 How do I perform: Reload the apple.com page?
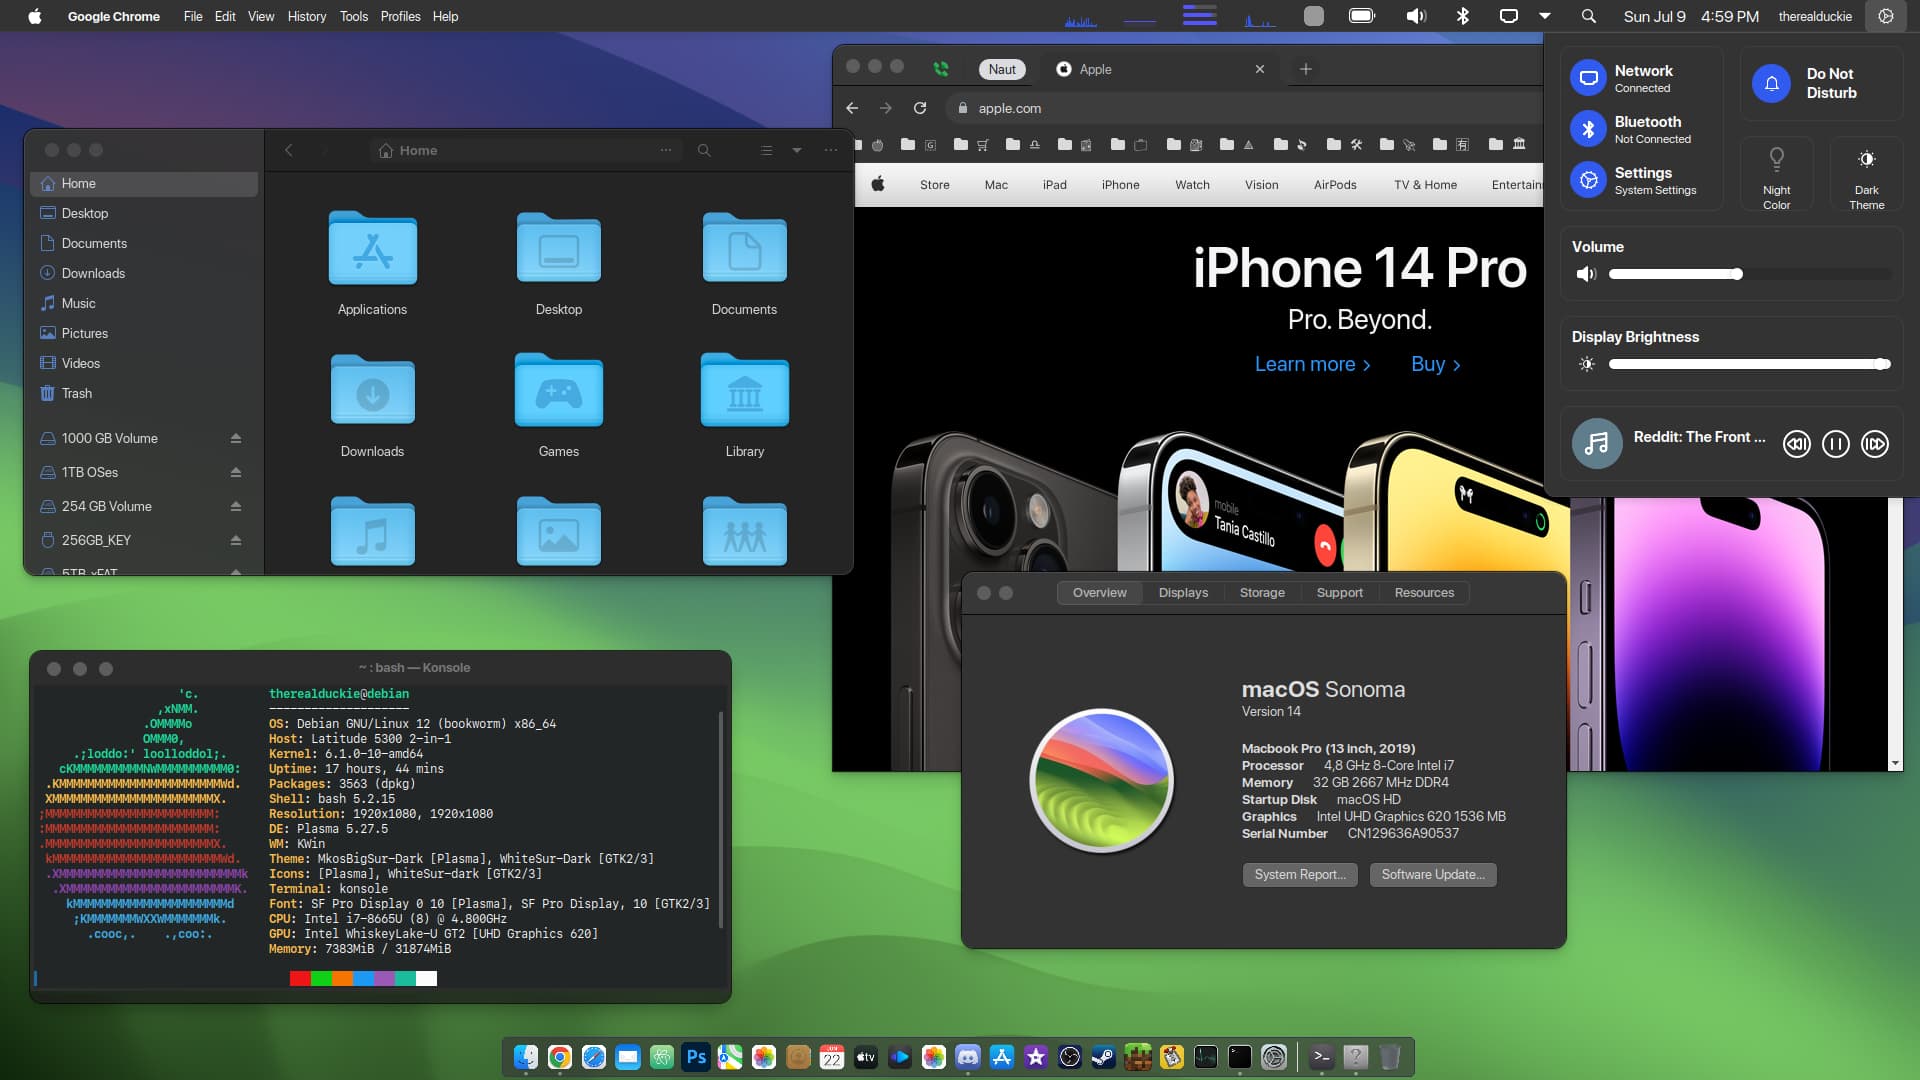click(x=920, y=108)
